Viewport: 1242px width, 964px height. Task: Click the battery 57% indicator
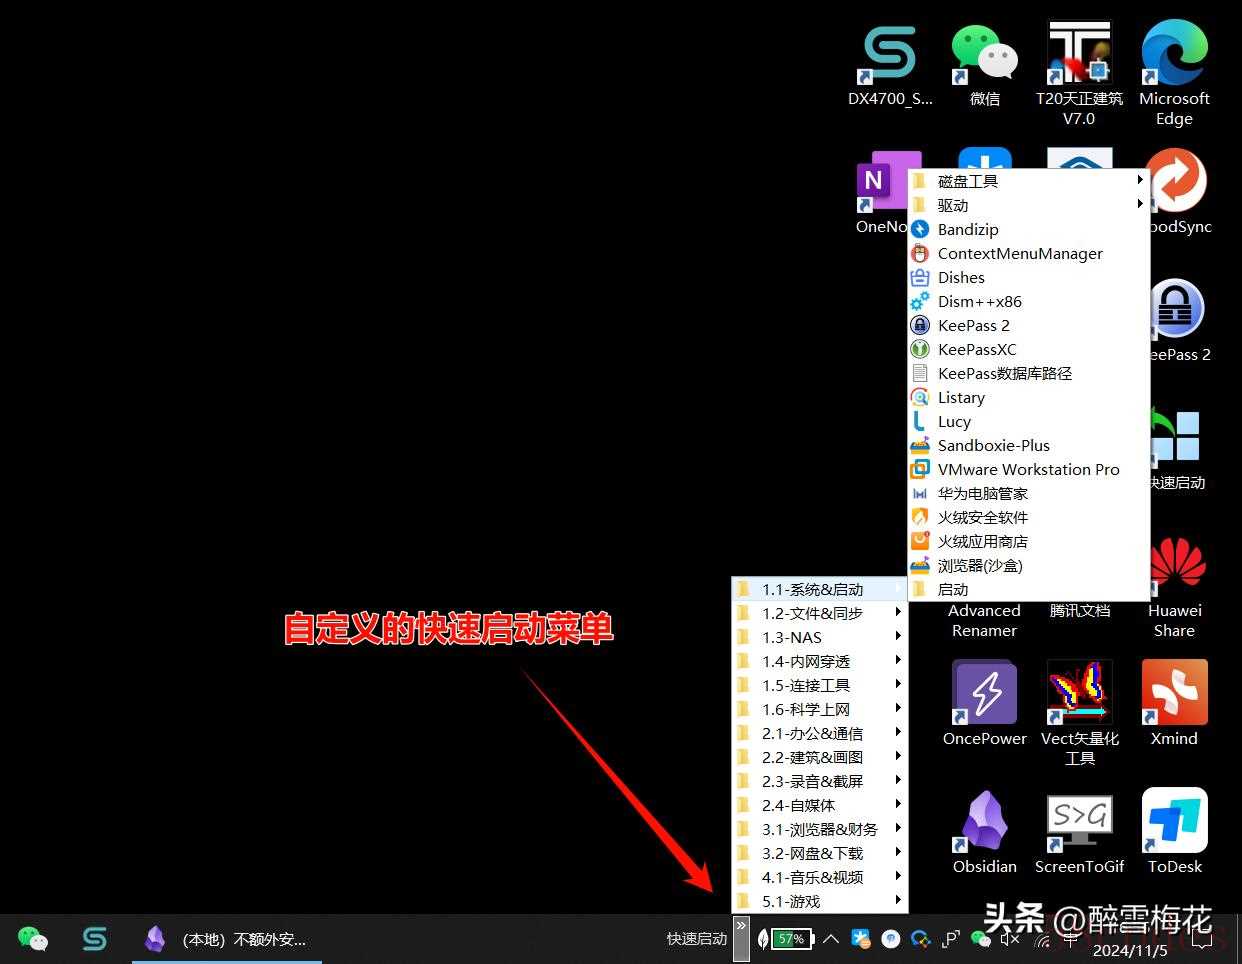791,939
